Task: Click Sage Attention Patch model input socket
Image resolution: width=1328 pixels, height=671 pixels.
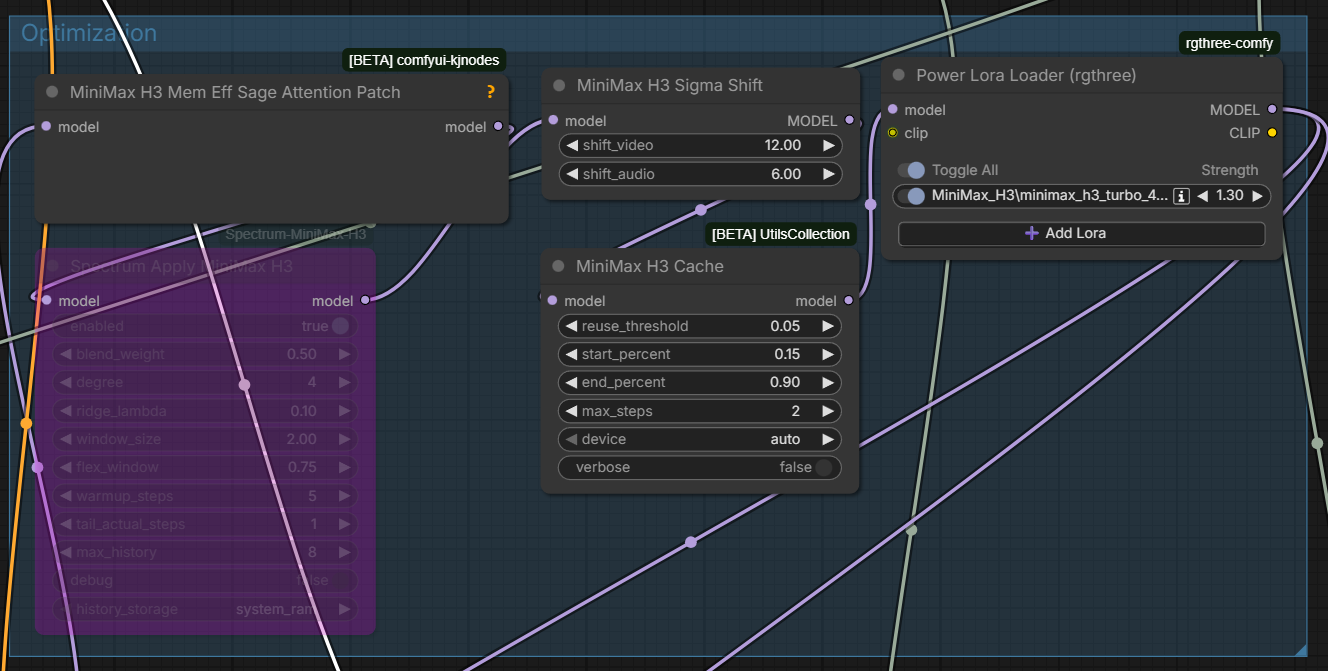Action: tap(46, 127)
